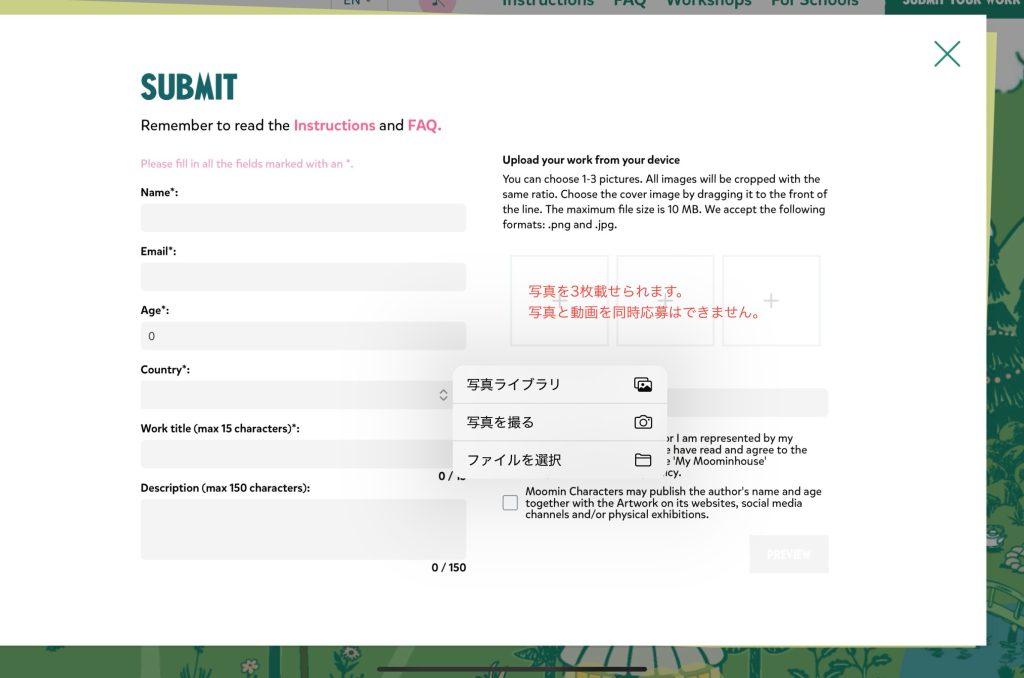This screenshot has height=678, width=1024.
Task: Tap the photo library icon in popup menu
Action: click(x=643, y=385)
